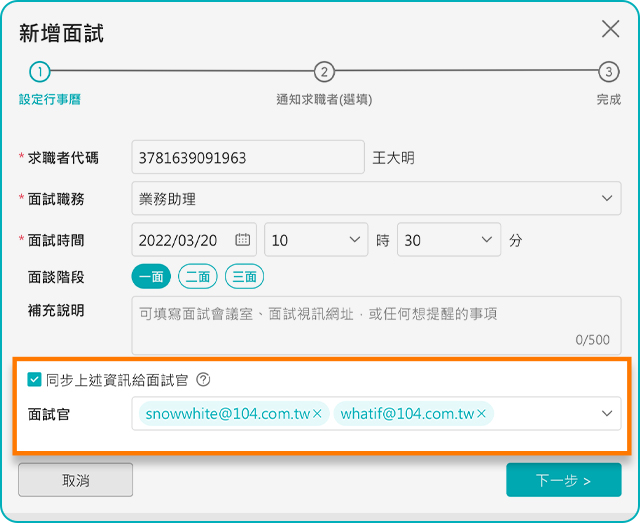Image resolution: width=640 pixels, height=523 pixels.
Task: Select interview stage 三面
Action: pyautogui.click(x=244, y=277)
